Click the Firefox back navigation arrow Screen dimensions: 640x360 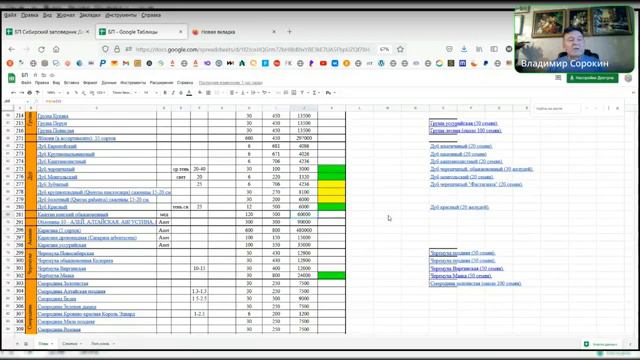click(11, 49)
